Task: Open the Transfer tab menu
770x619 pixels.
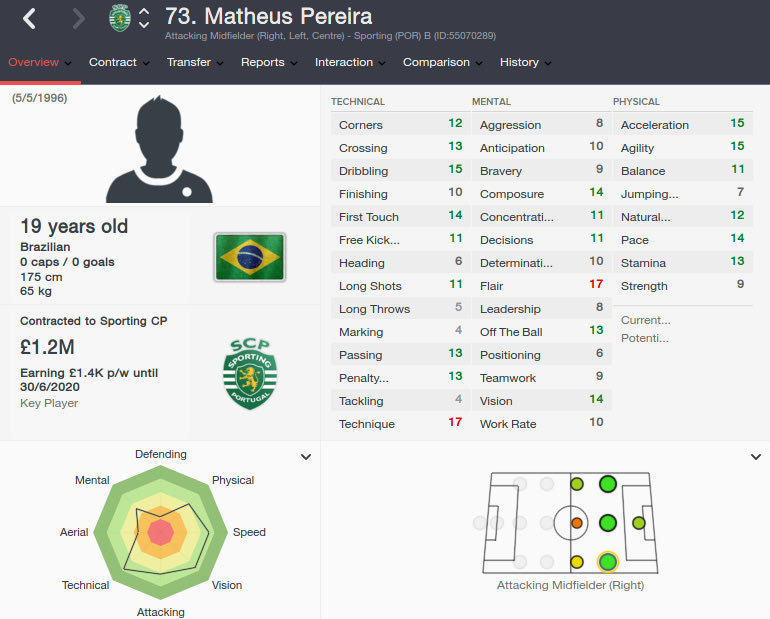Action: pyautogui.click(x=195, y=62)
